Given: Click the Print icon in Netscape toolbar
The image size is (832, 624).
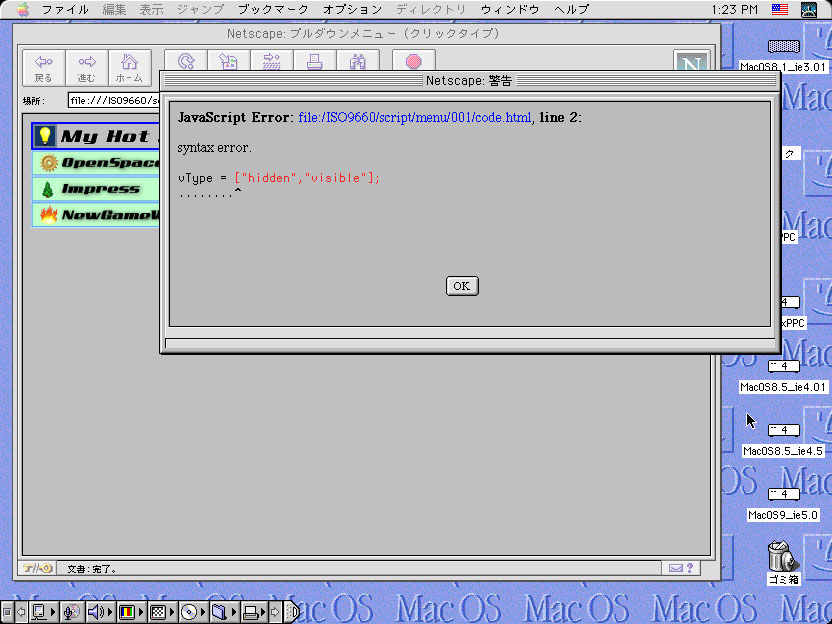Looking at the screenshot, I should (314, 62).
